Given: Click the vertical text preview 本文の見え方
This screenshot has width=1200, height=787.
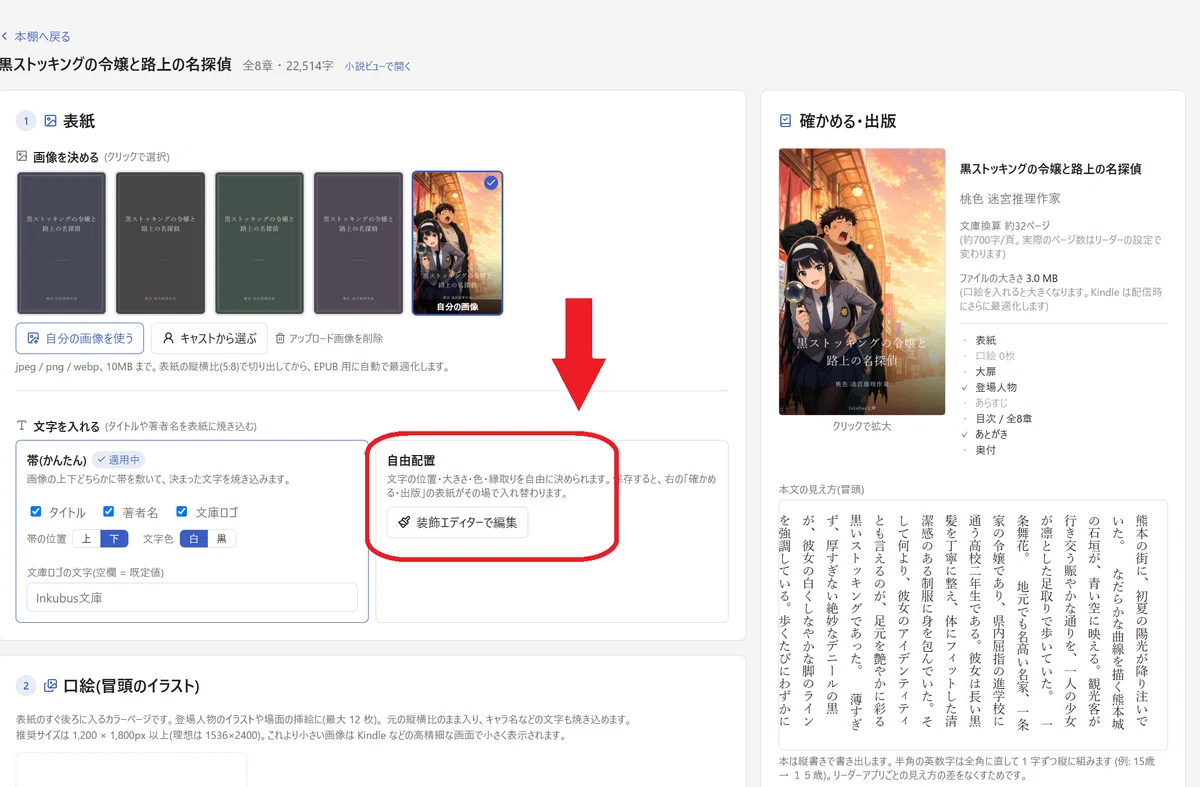Looking at the screenshot, I should pyautogui.click(x=973, y=625).
